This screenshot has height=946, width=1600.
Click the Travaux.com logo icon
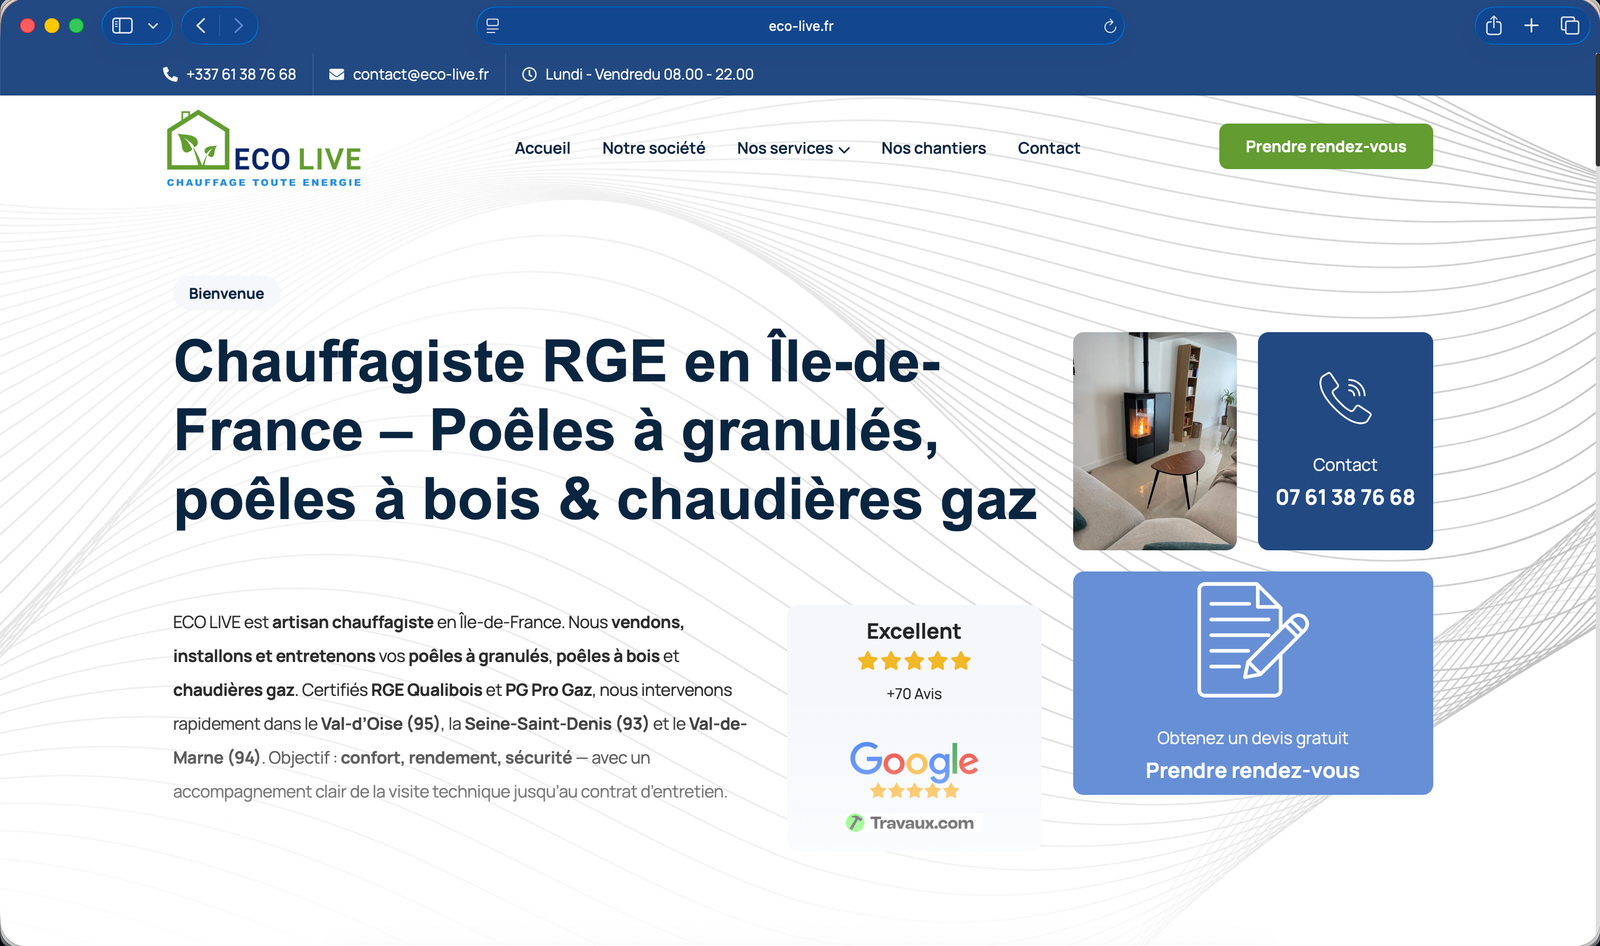855,822
